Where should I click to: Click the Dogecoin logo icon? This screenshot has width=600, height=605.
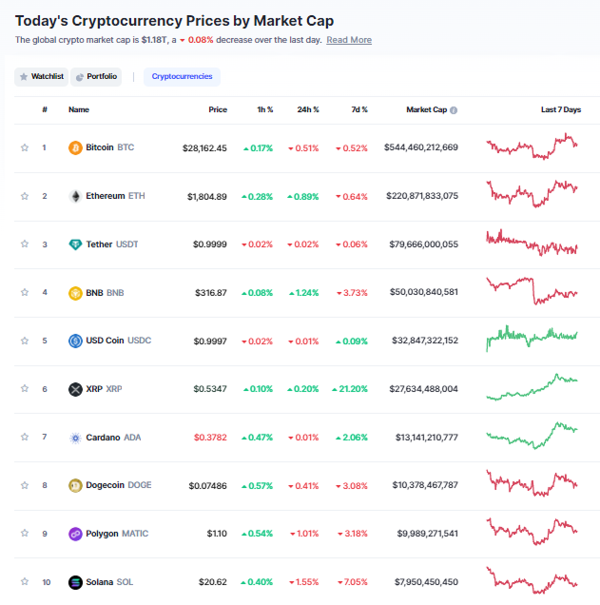75,486
